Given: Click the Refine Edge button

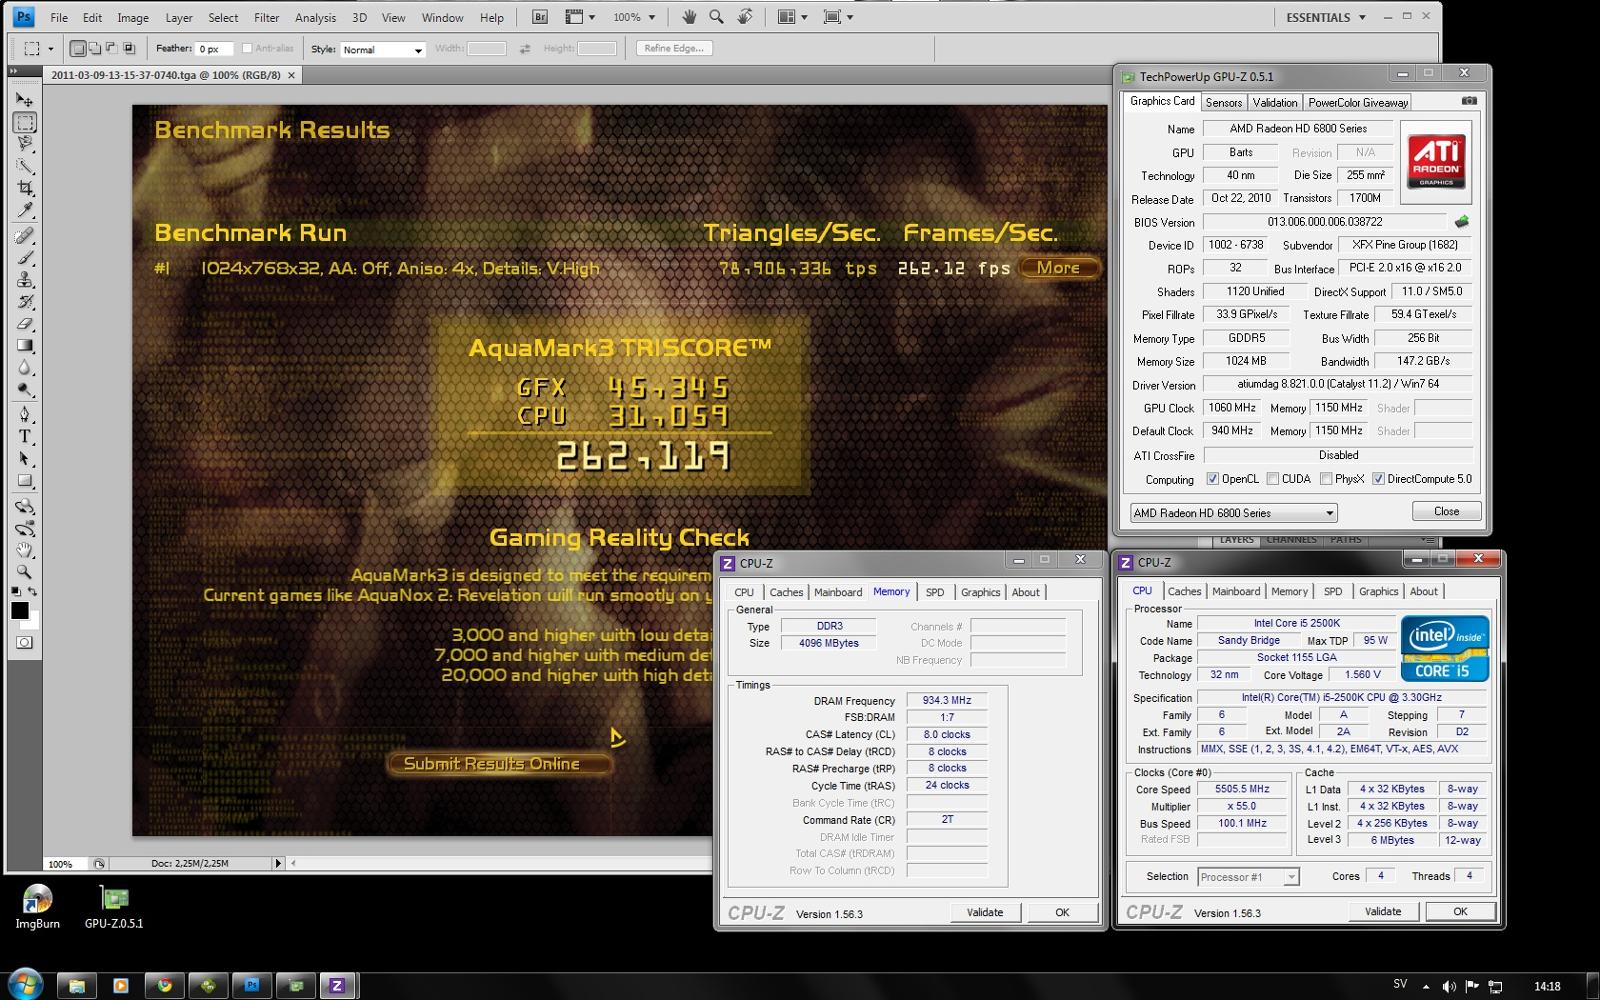Looking at the screenshot, I should pos(674,48).
